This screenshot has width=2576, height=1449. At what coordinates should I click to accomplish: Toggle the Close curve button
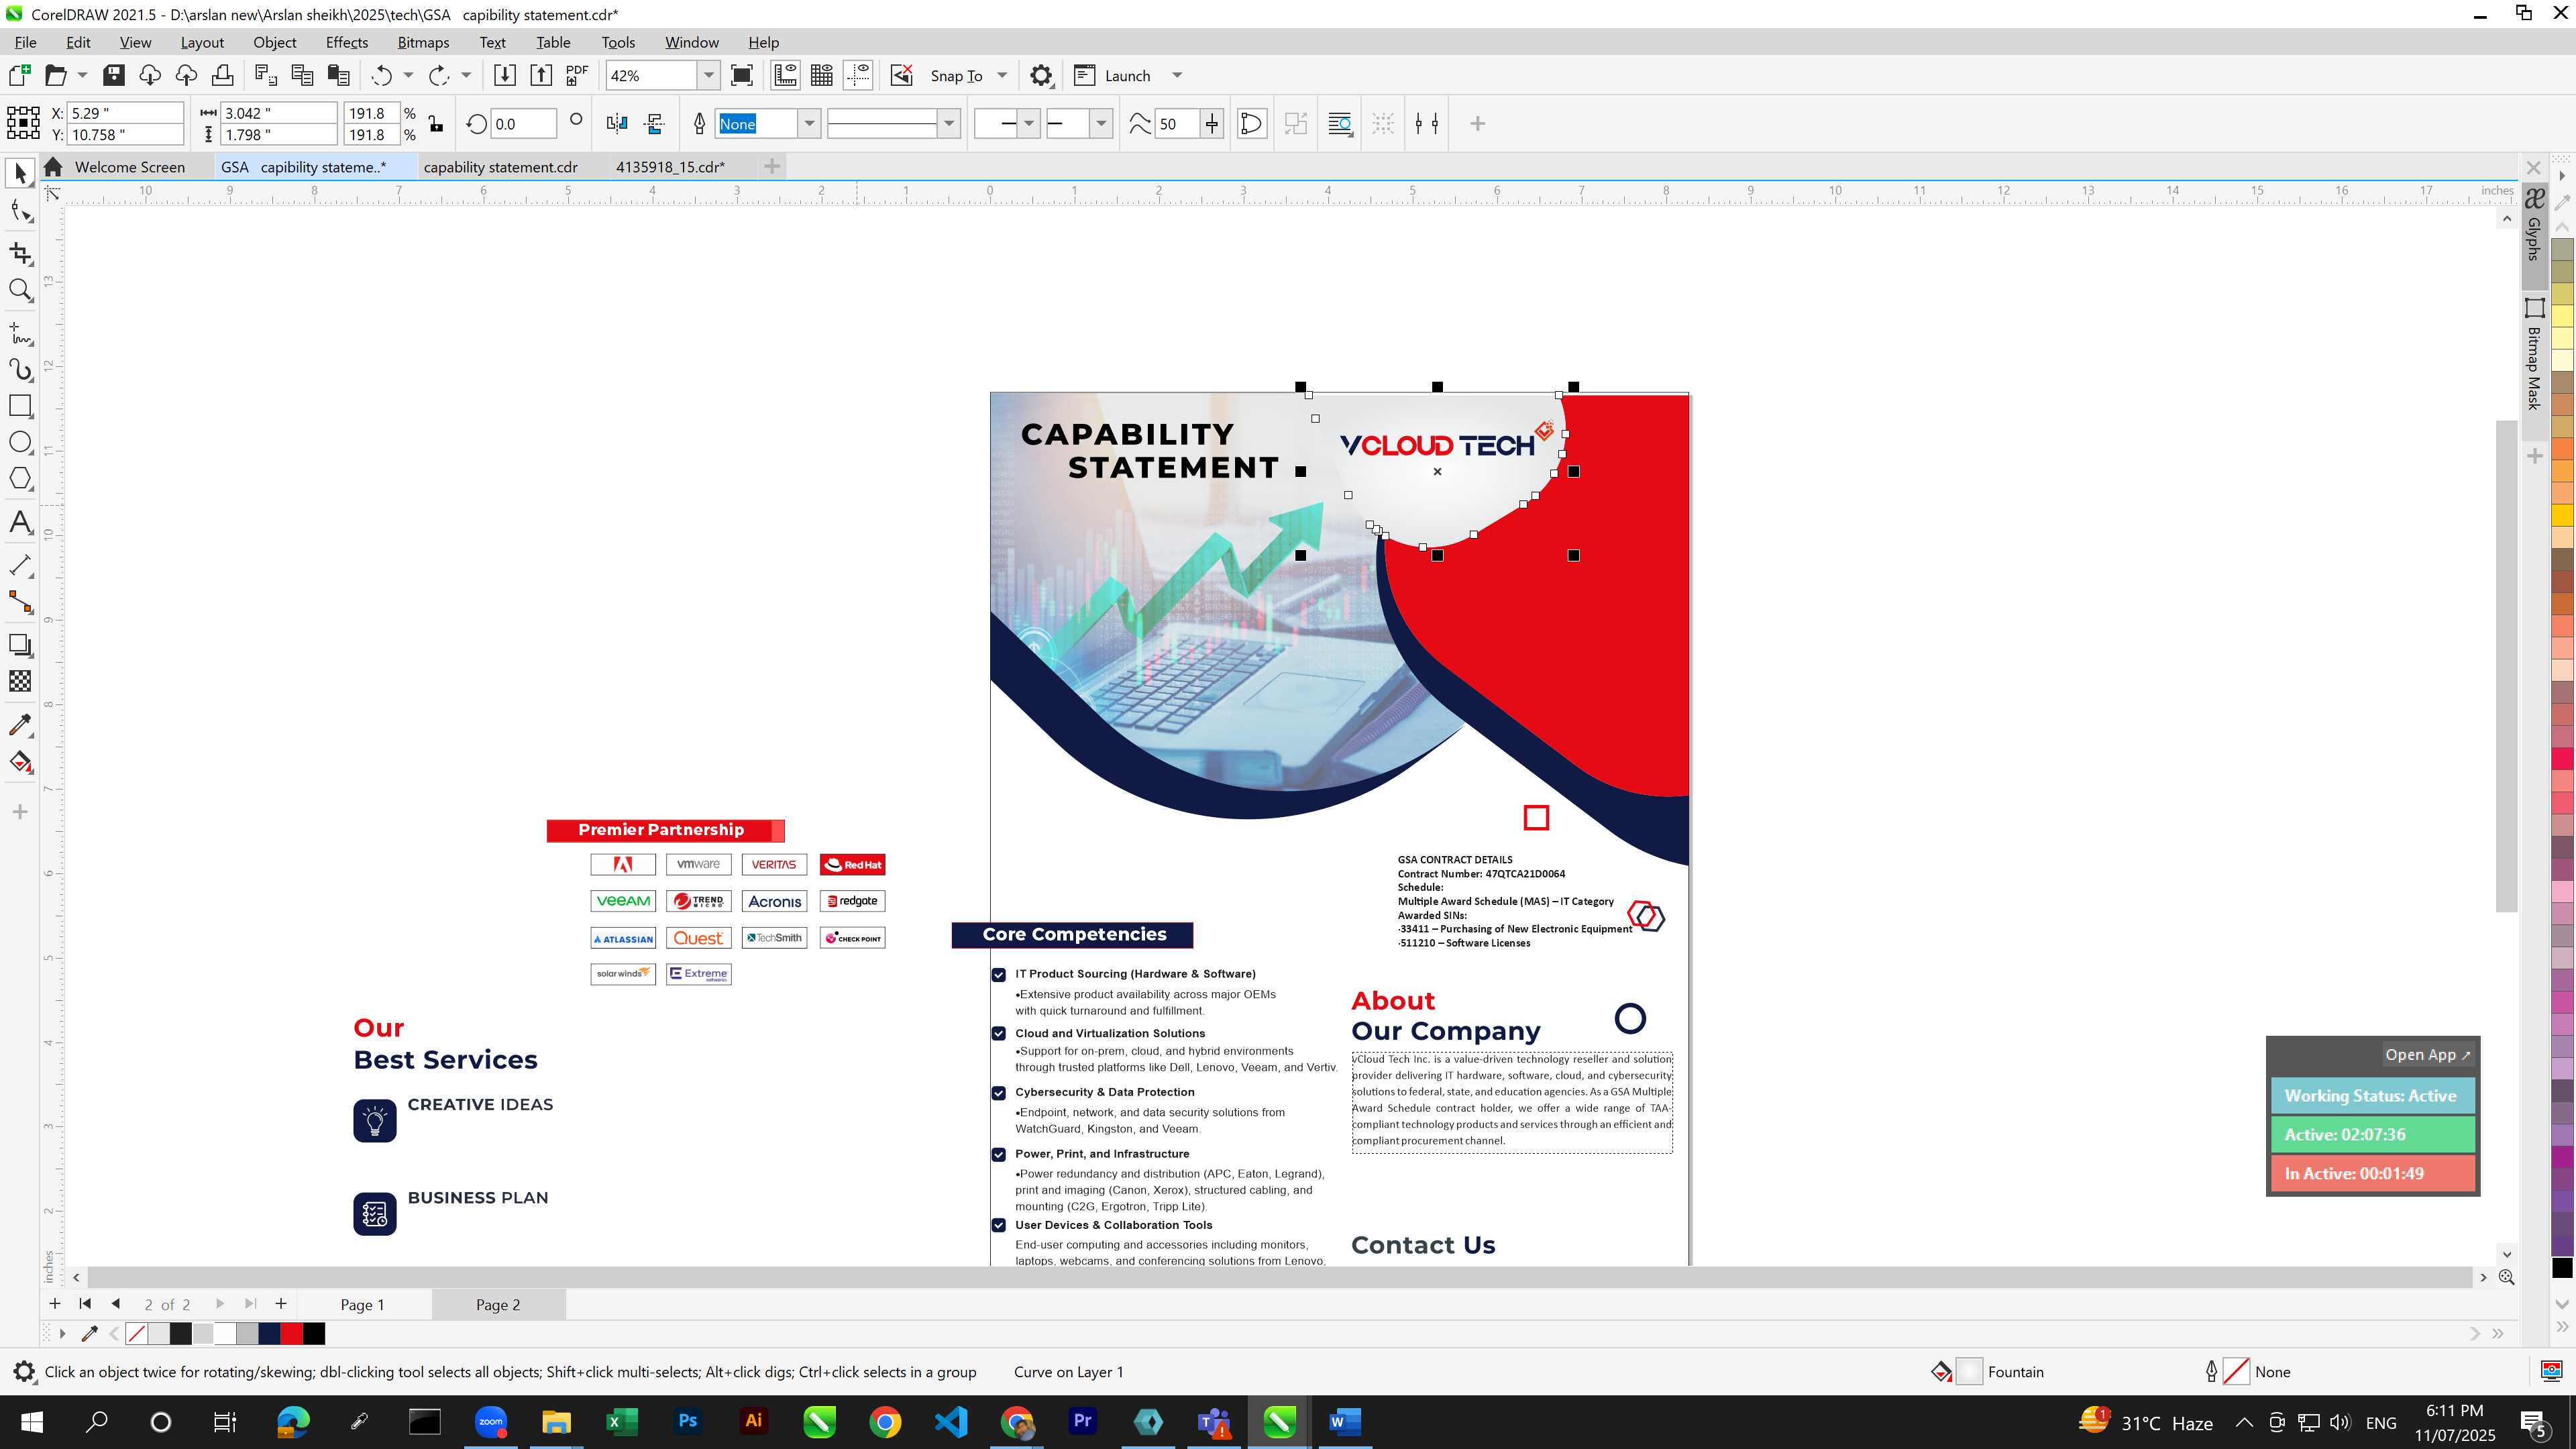tap(1252, 124)
